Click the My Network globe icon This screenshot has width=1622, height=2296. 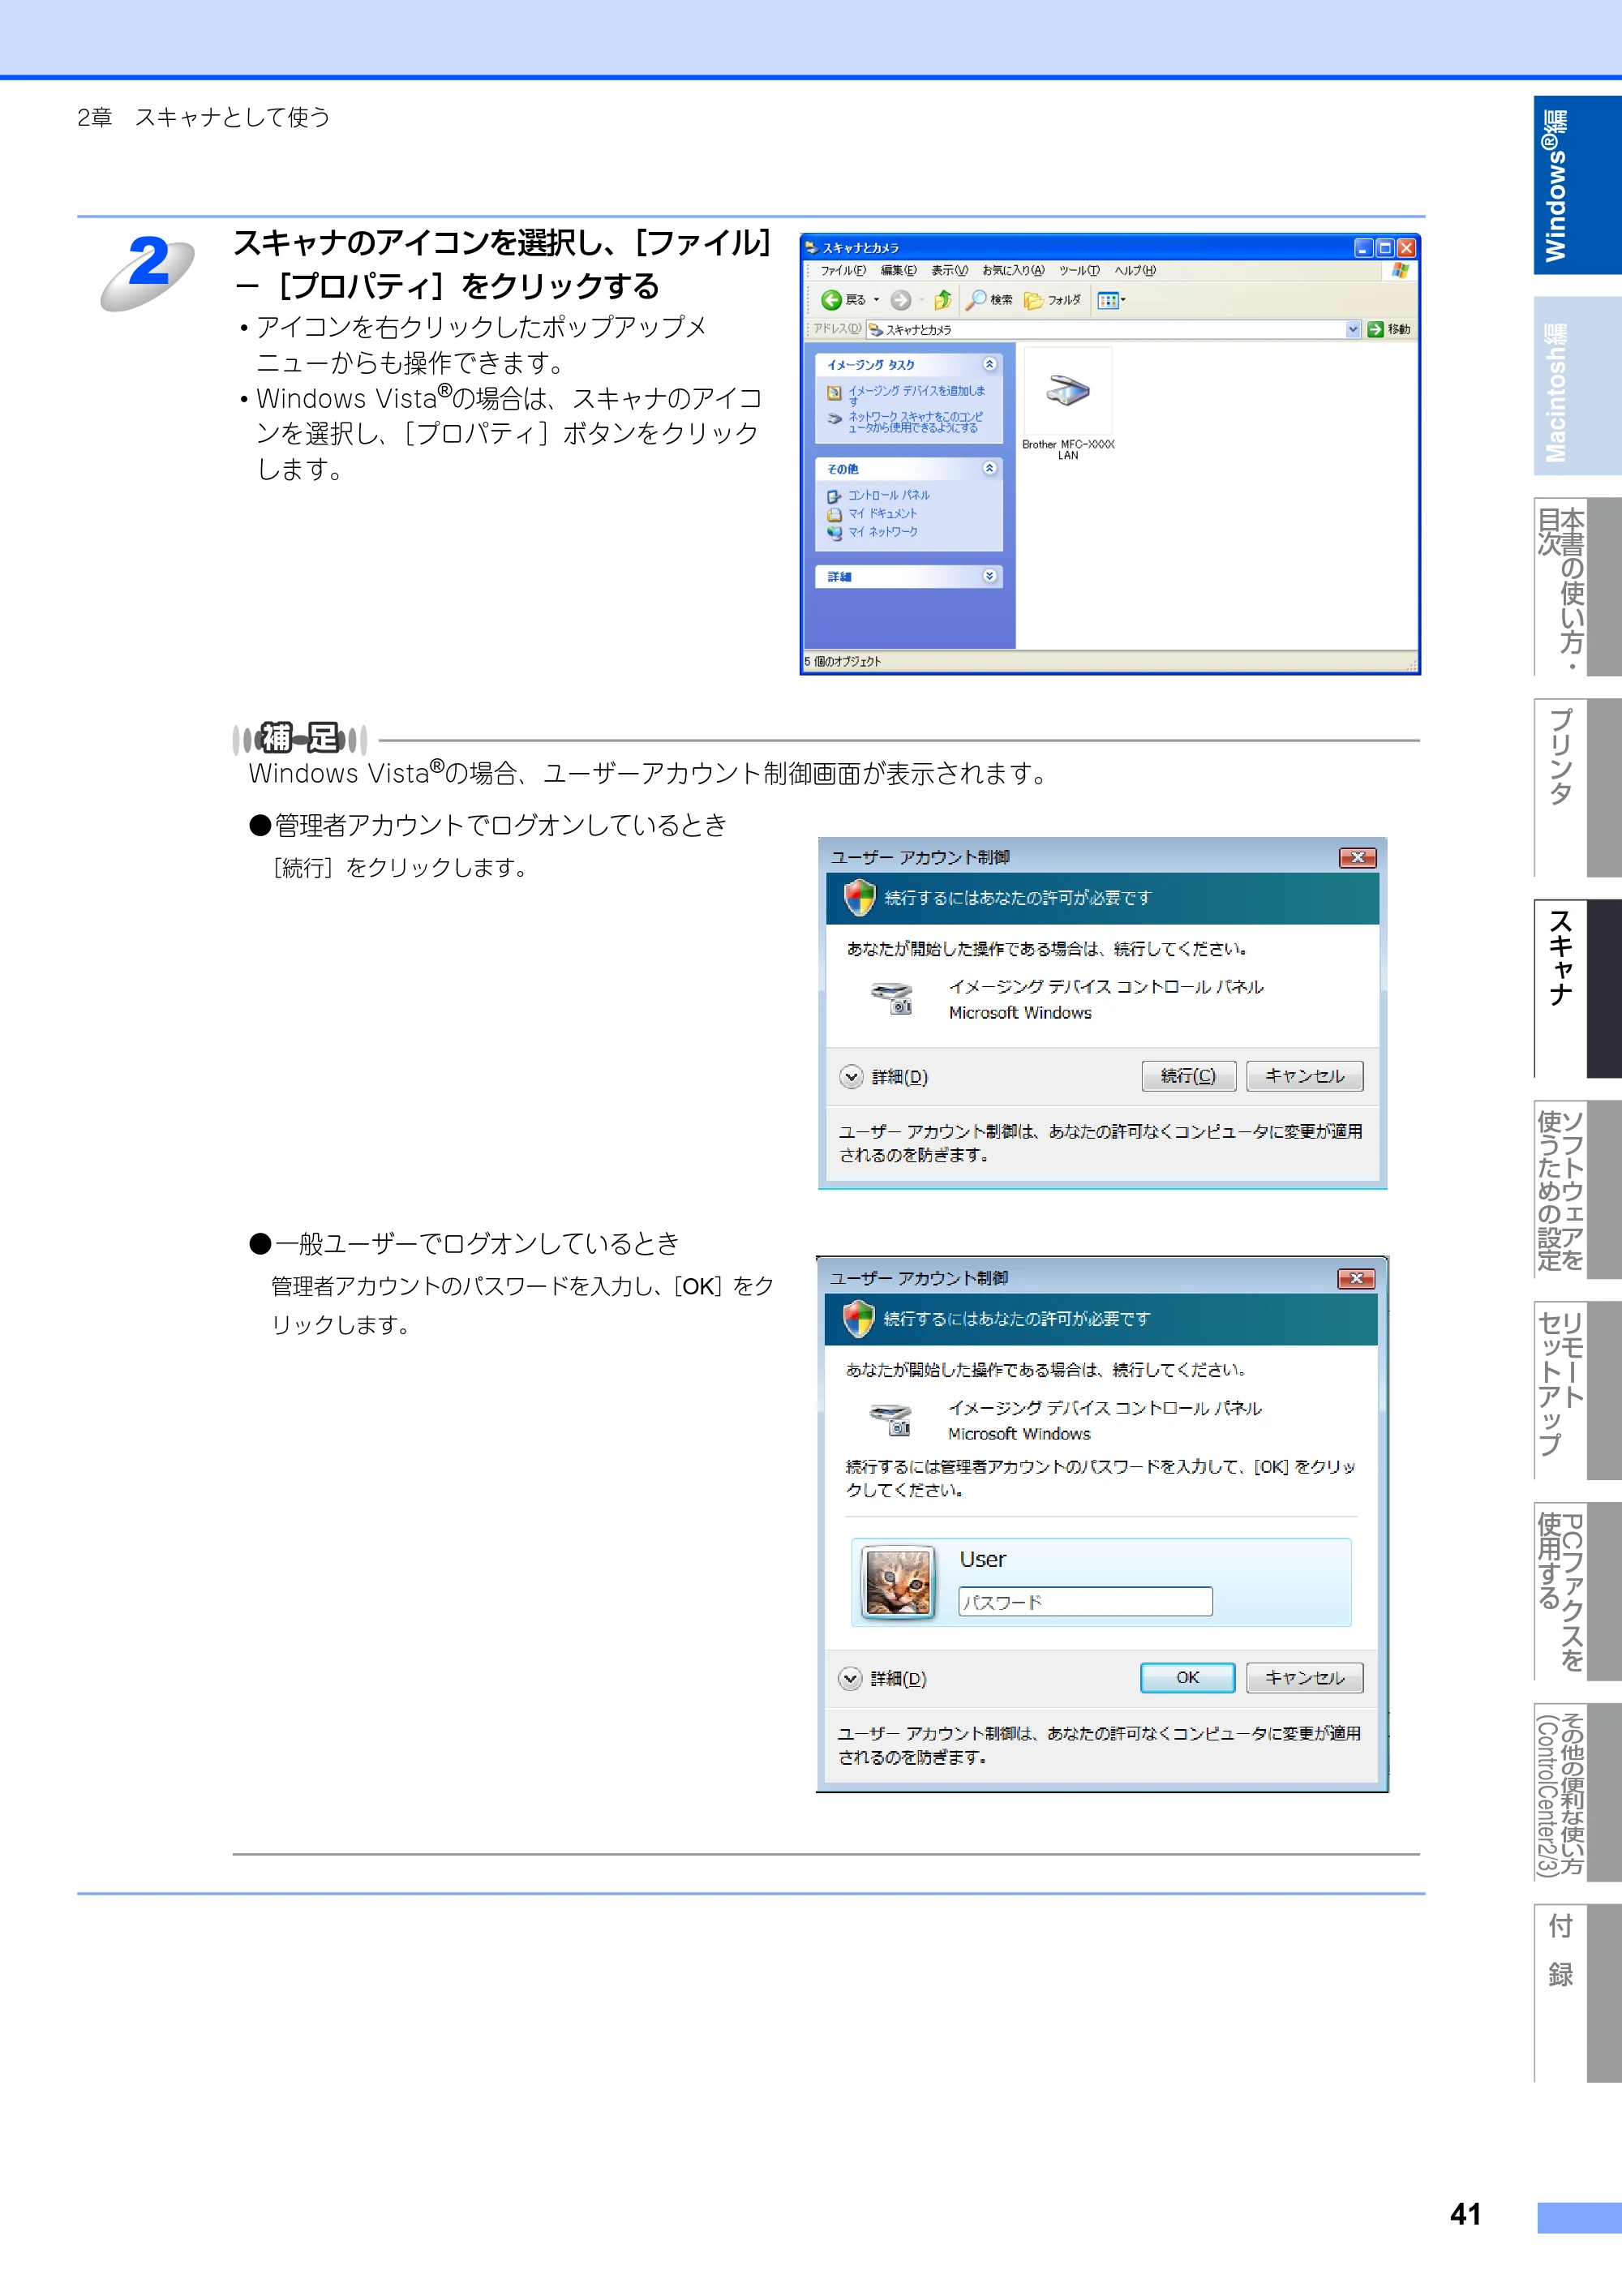(834, 533)
